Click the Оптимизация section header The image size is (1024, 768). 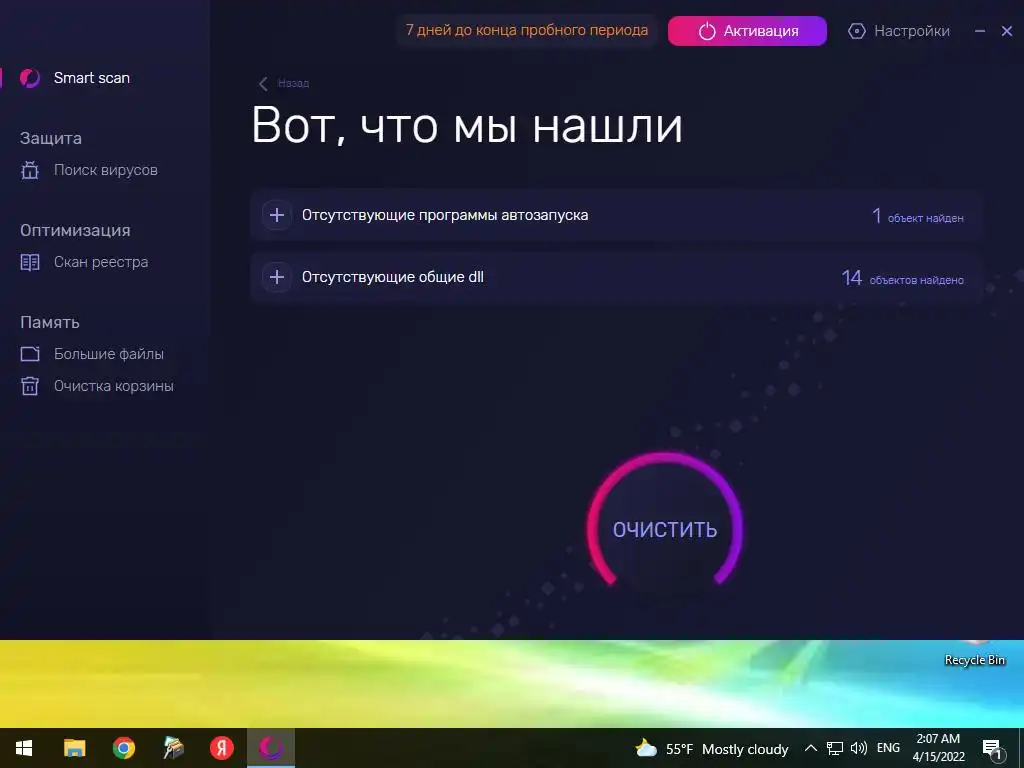(x=75, y=231)
